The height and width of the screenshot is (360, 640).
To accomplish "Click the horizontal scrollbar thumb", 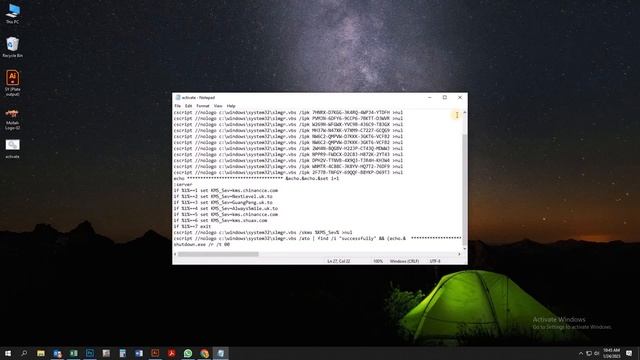I will (x=218, y=254).
